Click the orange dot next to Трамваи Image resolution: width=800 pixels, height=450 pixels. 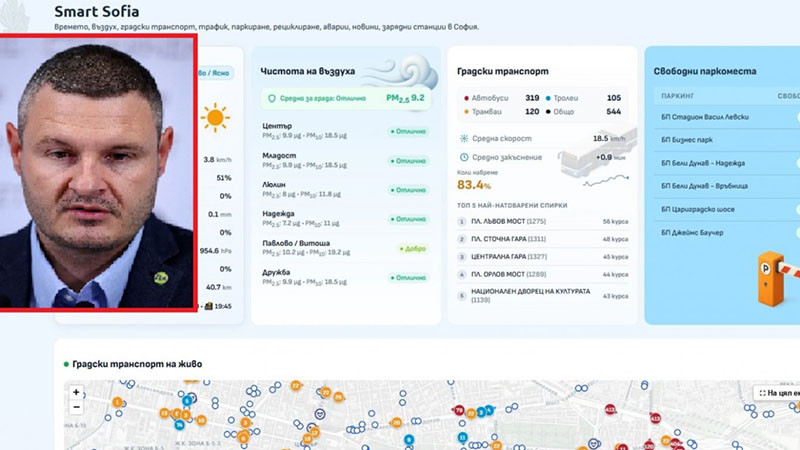click(x=466, y=112)
